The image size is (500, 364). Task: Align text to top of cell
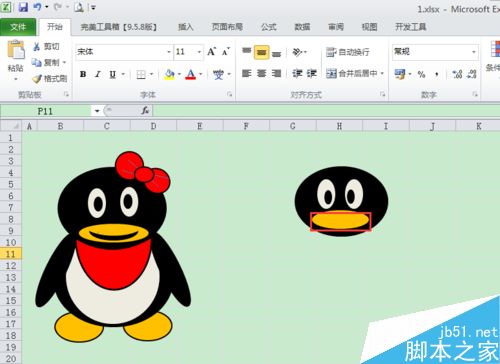[247, 52]
